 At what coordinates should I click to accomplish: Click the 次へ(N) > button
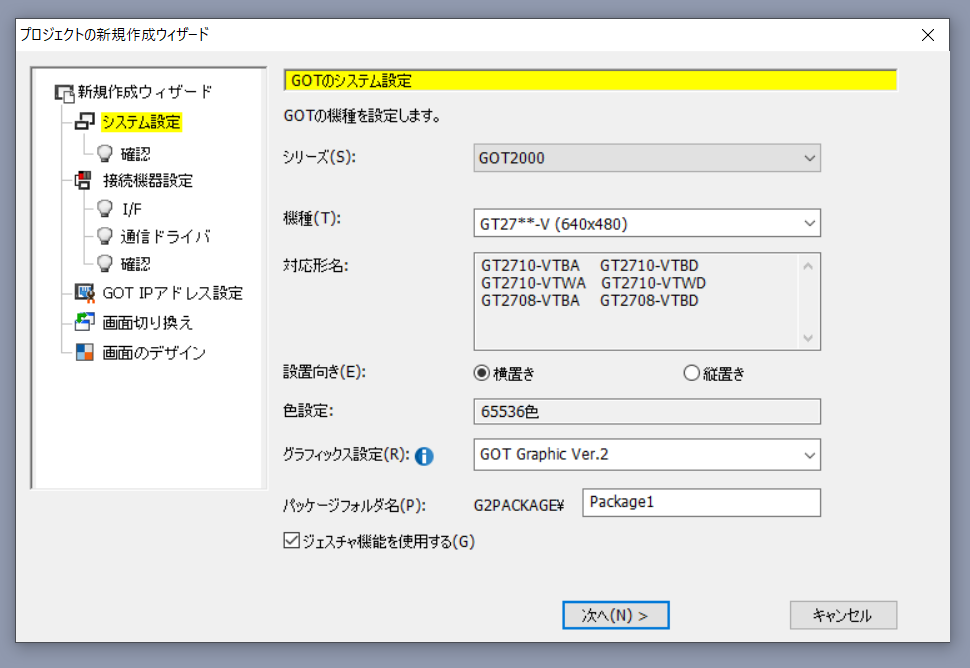(616, 615)
